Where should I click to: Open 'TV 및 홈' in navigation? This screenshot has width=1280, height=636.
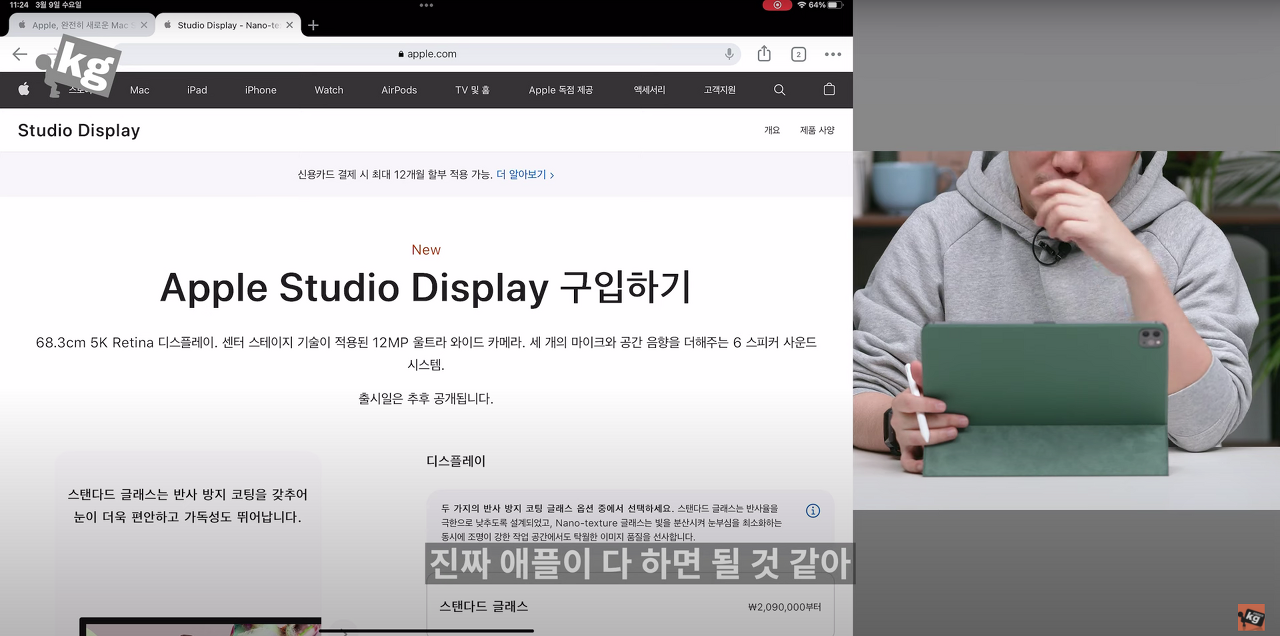click(x=473, y=90)
